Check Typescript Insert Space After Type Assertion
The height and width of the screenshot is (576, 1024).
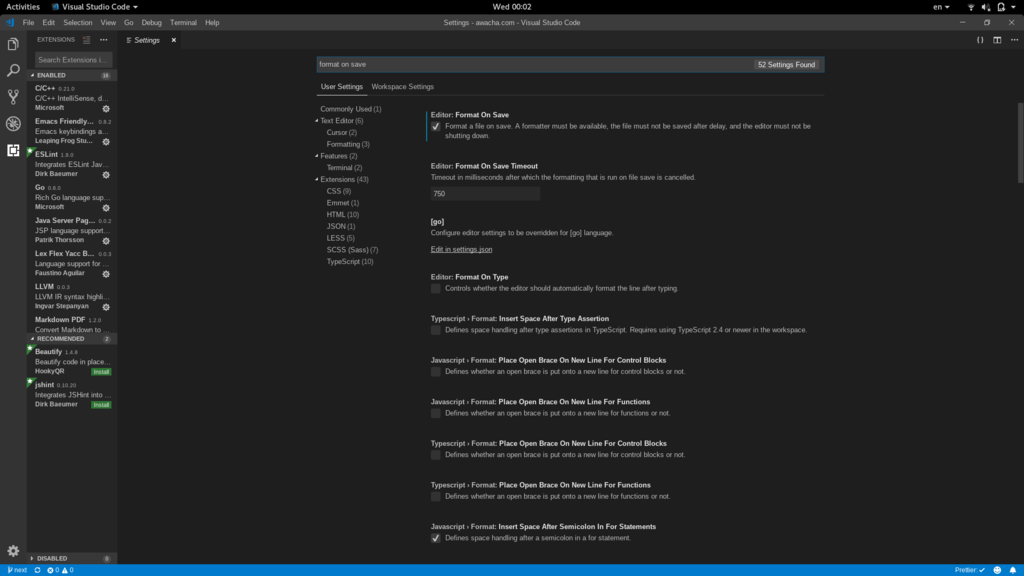point(436,330)
